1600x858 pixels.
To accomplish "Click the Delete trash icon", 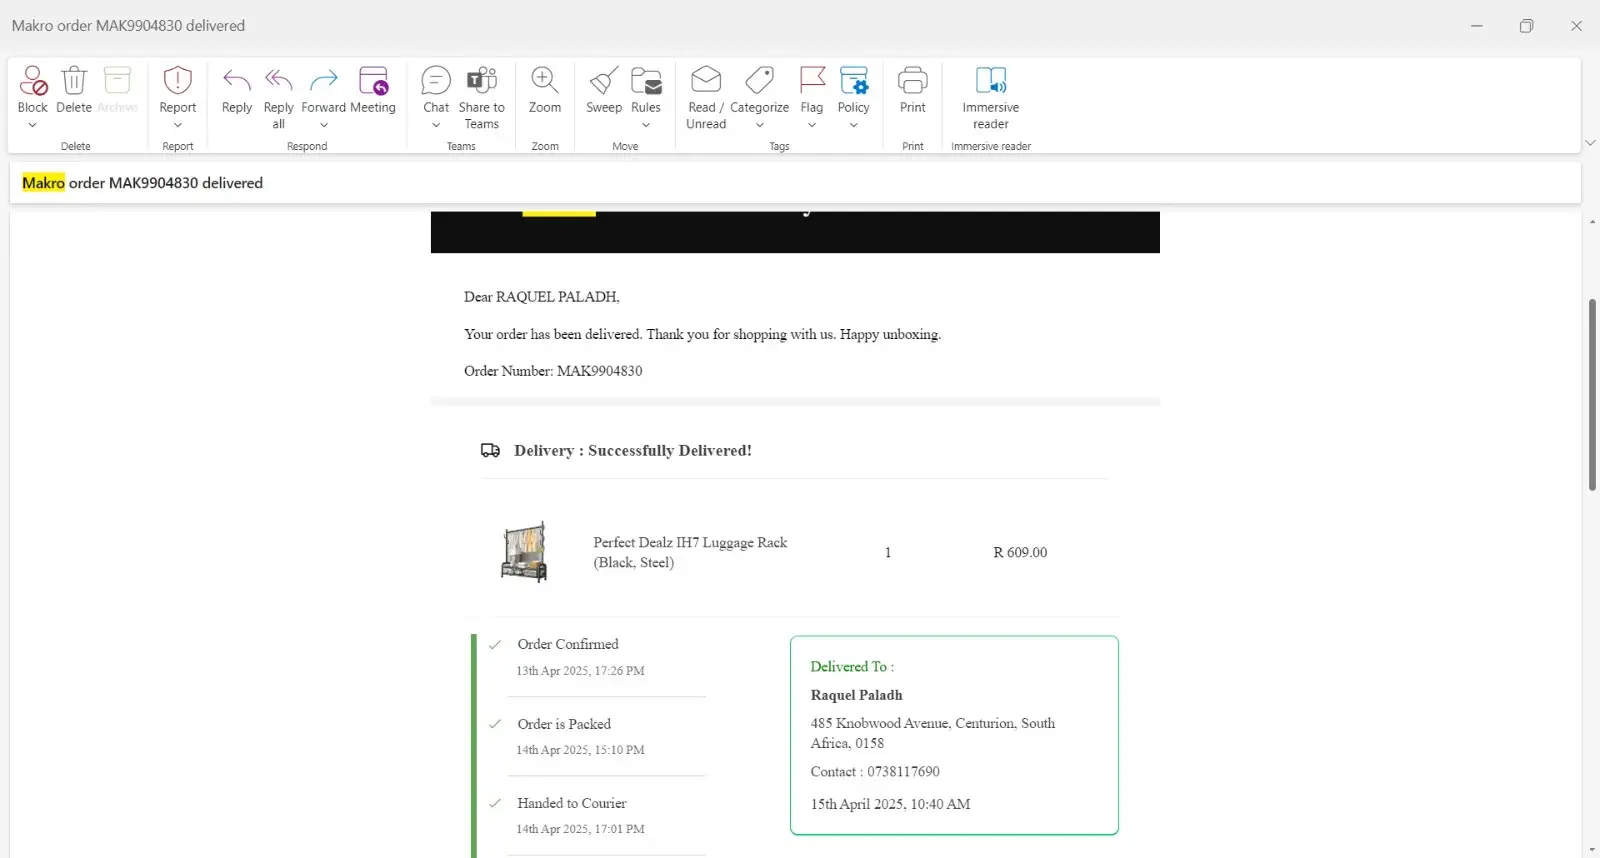I will click(74, 81).
